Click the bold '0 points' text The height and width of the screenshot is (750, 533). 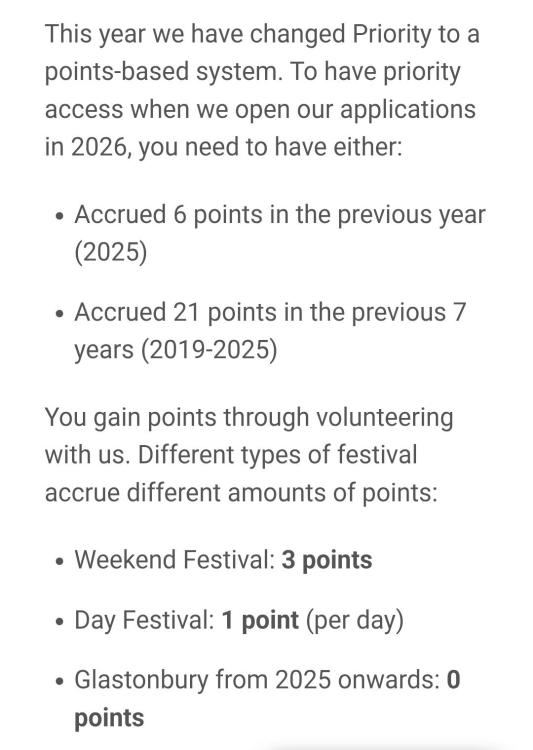point(267,699)
